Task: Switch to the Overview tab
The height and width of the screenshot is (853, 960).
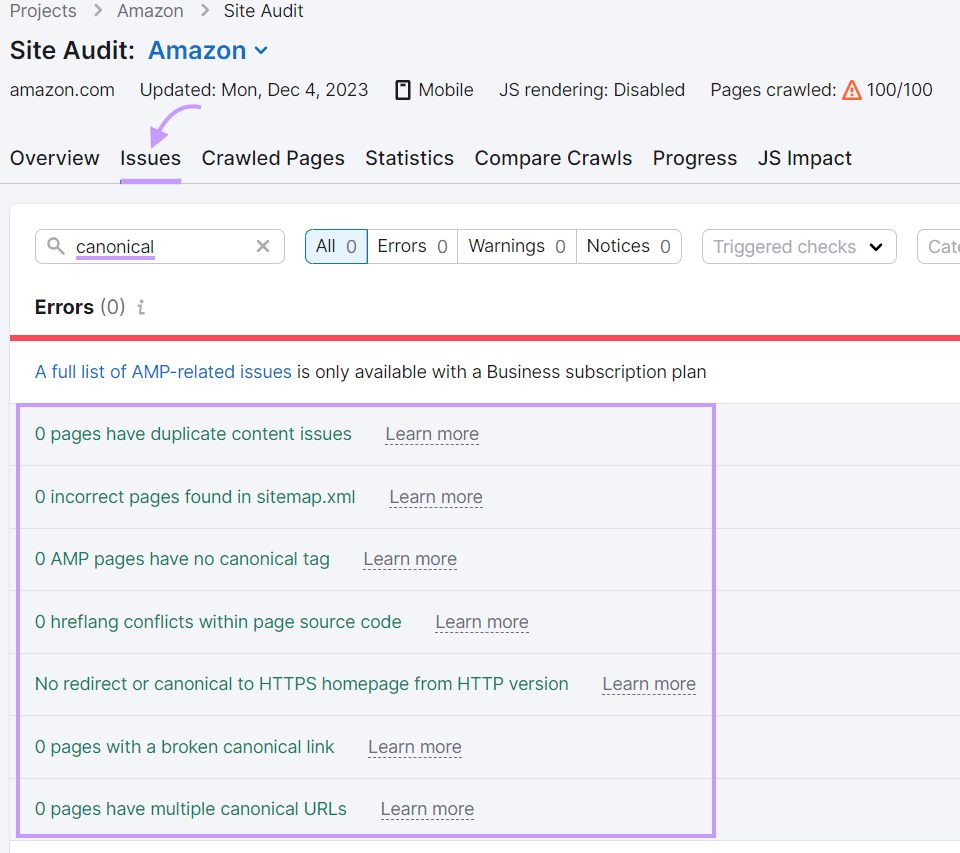Action: (55, 158)
